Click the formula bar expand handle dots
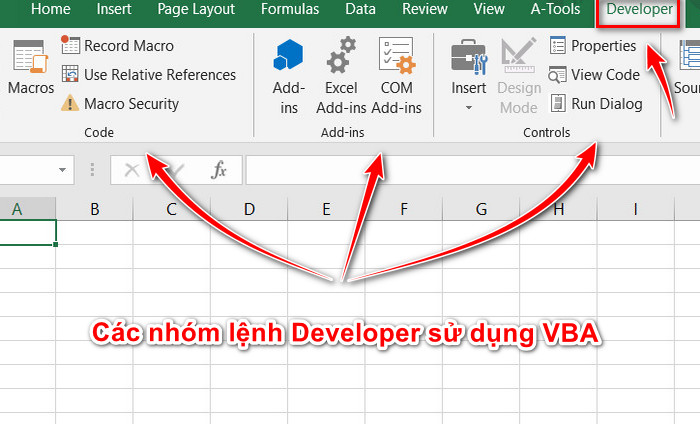This screenshot has width=700, height=424. point(92,170)
